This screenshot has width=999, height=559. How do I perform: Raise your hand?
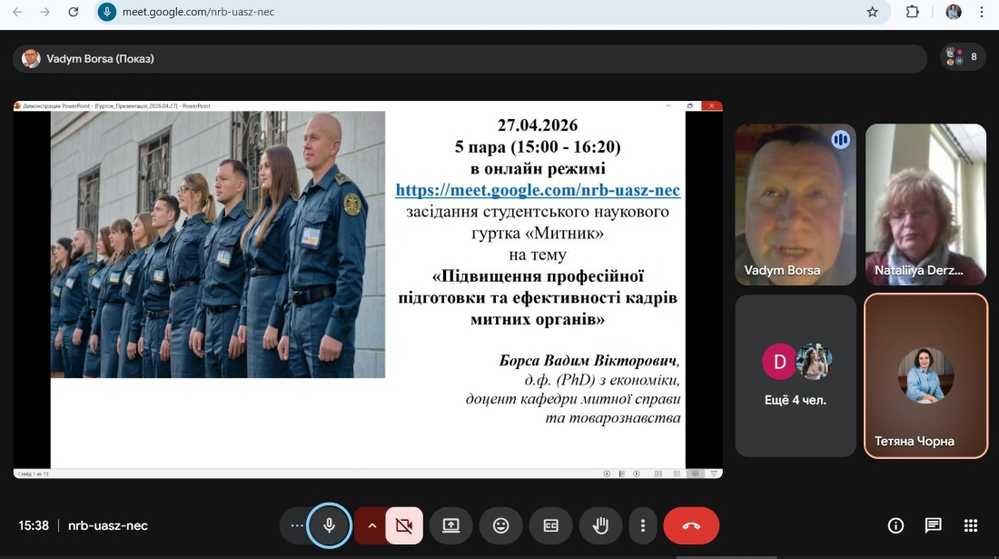point(601,525)
